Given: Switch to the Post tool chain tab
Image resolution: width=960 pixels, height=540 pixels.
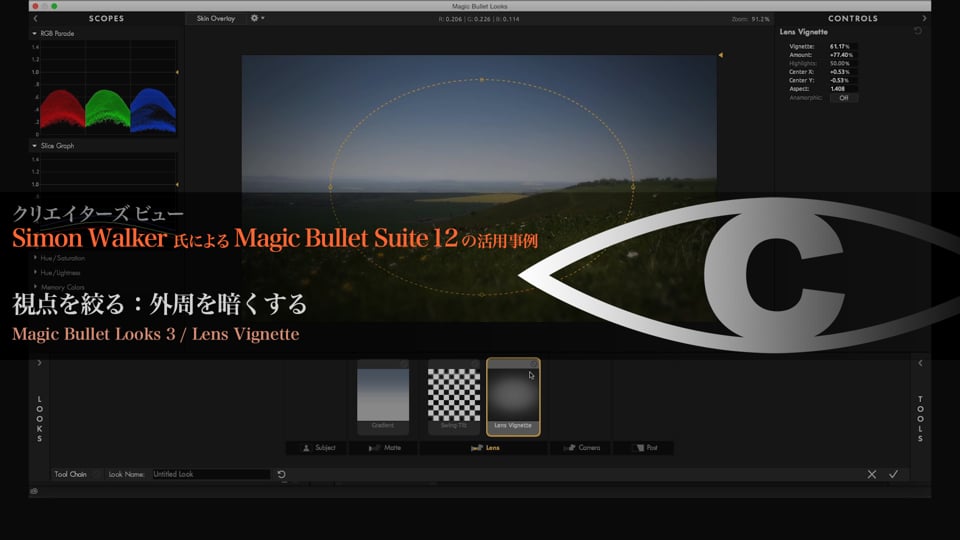Looking at the screenshot, I should 643,448.
